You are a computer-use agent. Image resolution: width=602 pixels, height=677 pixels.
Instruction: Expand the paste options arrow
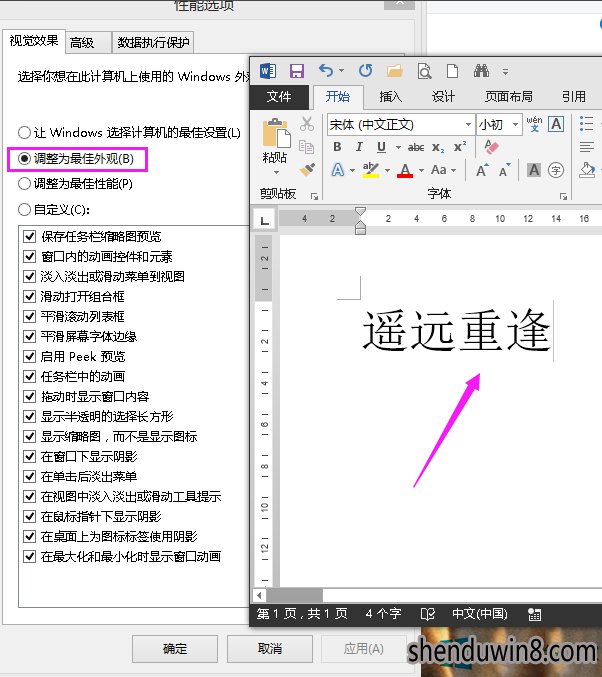(x=276, y=172)
